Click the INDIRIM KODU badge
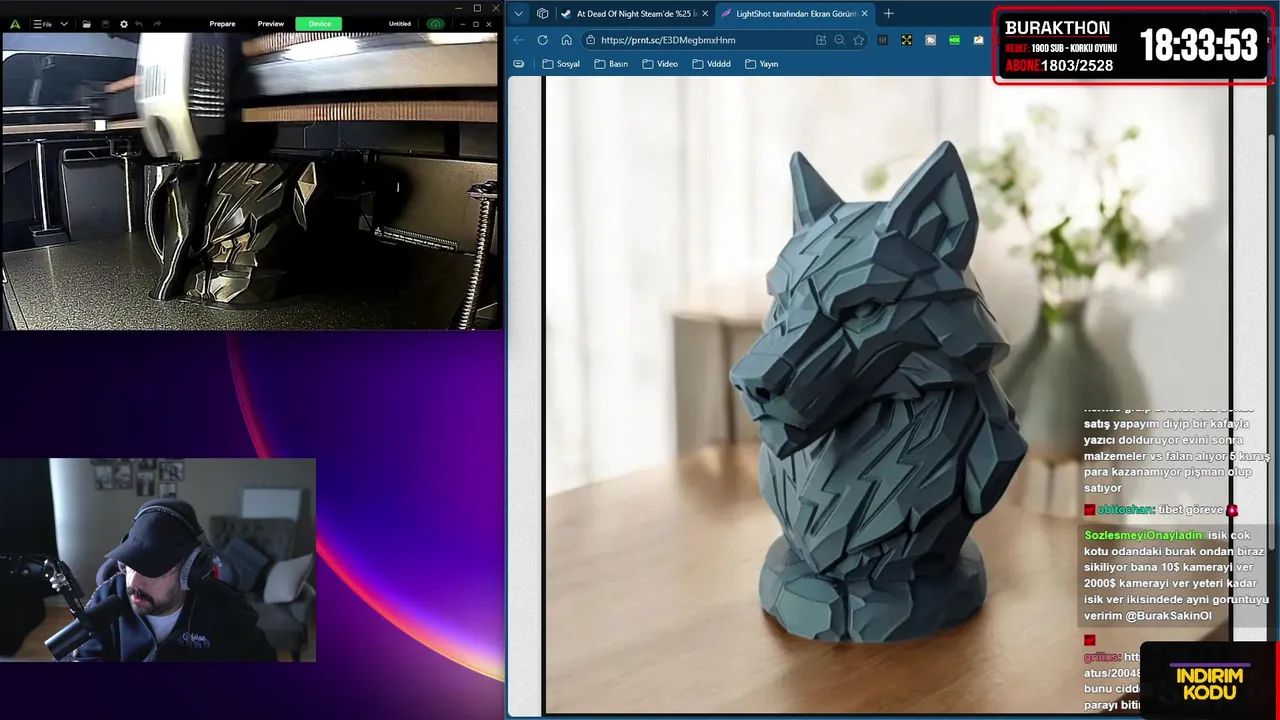Viewport: 1280px width, 720px height. click(x=1208, y=682)
